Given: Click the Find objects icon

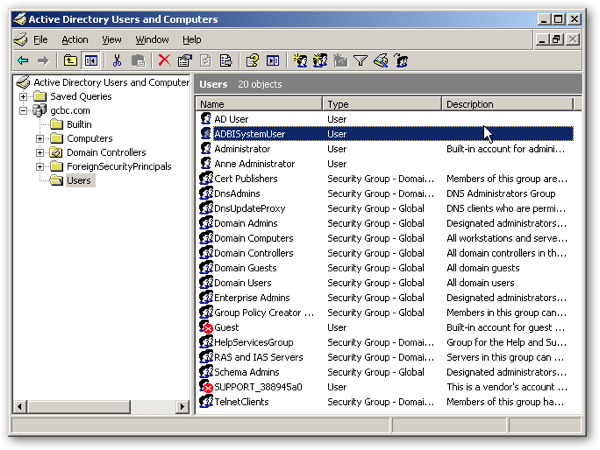Looking at the screenshot, I should pyautogui.click(x=381, y=60).
